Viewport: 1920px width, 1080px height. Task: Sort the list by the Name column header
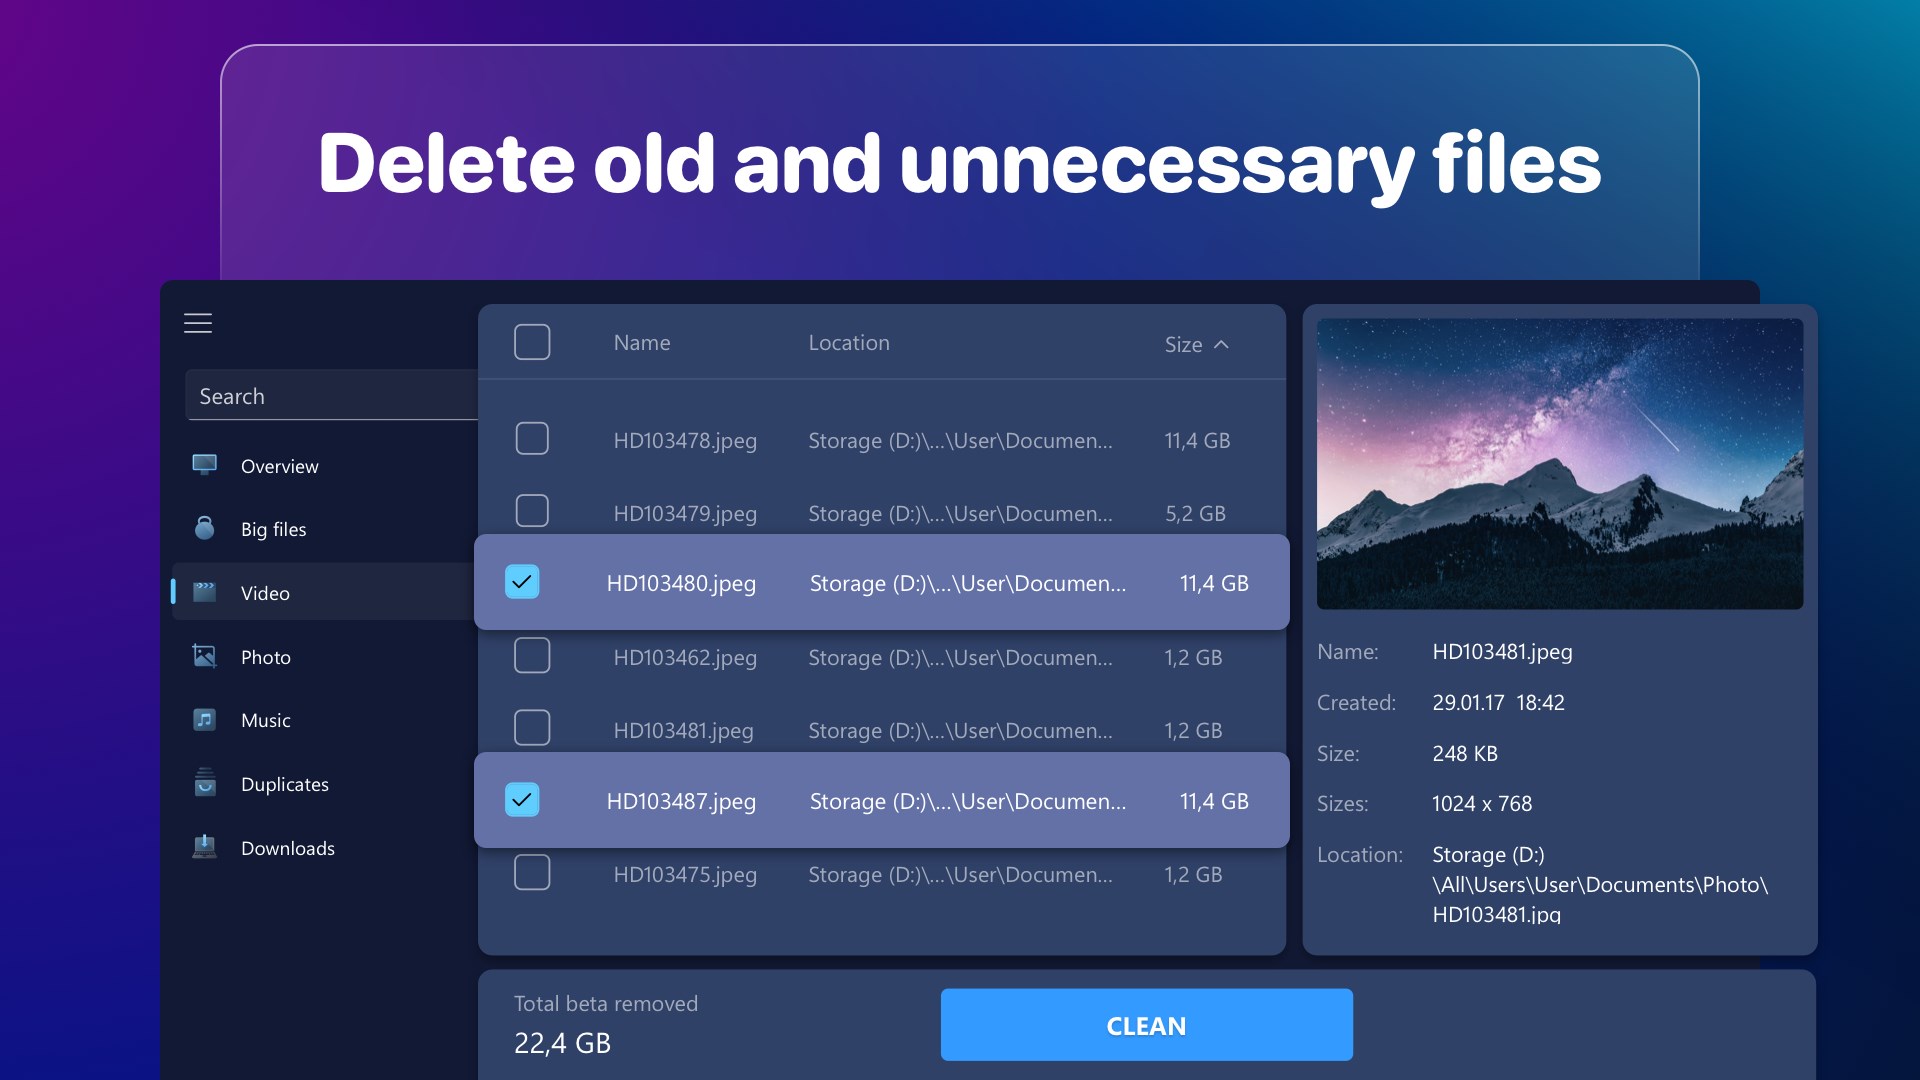(x=642, y=343)
